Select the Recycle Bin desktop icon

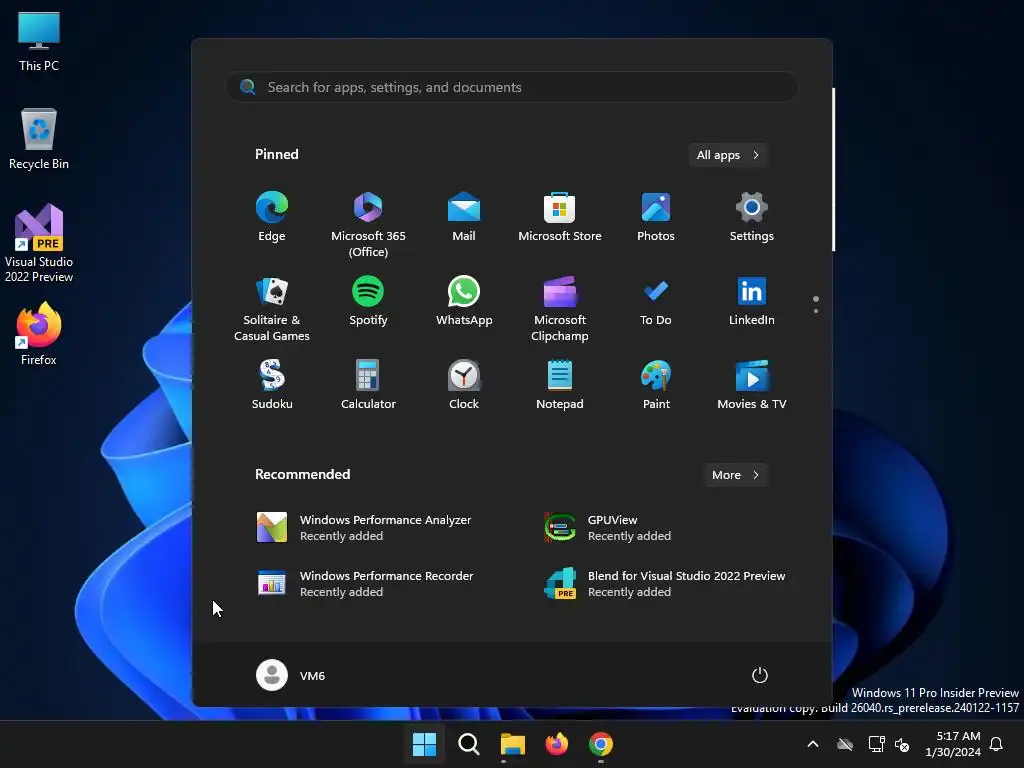coord(39,139)
